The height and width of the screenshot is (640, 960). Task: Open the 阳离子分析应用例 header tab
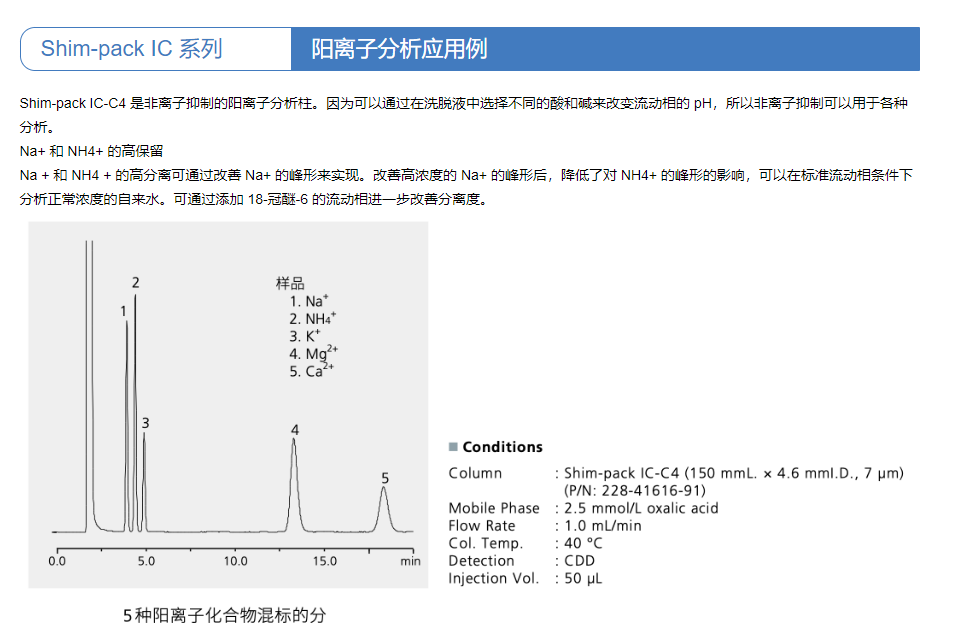pos(400,49)
